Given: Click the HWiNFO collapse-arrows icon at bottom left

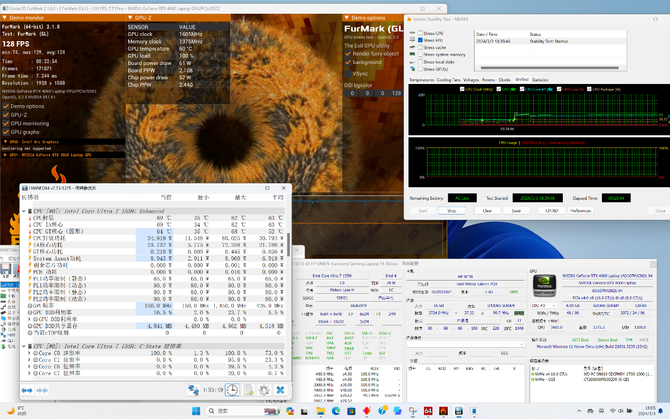Looking at the screenshot, I should pyautogui.click(x=42, y=390).
